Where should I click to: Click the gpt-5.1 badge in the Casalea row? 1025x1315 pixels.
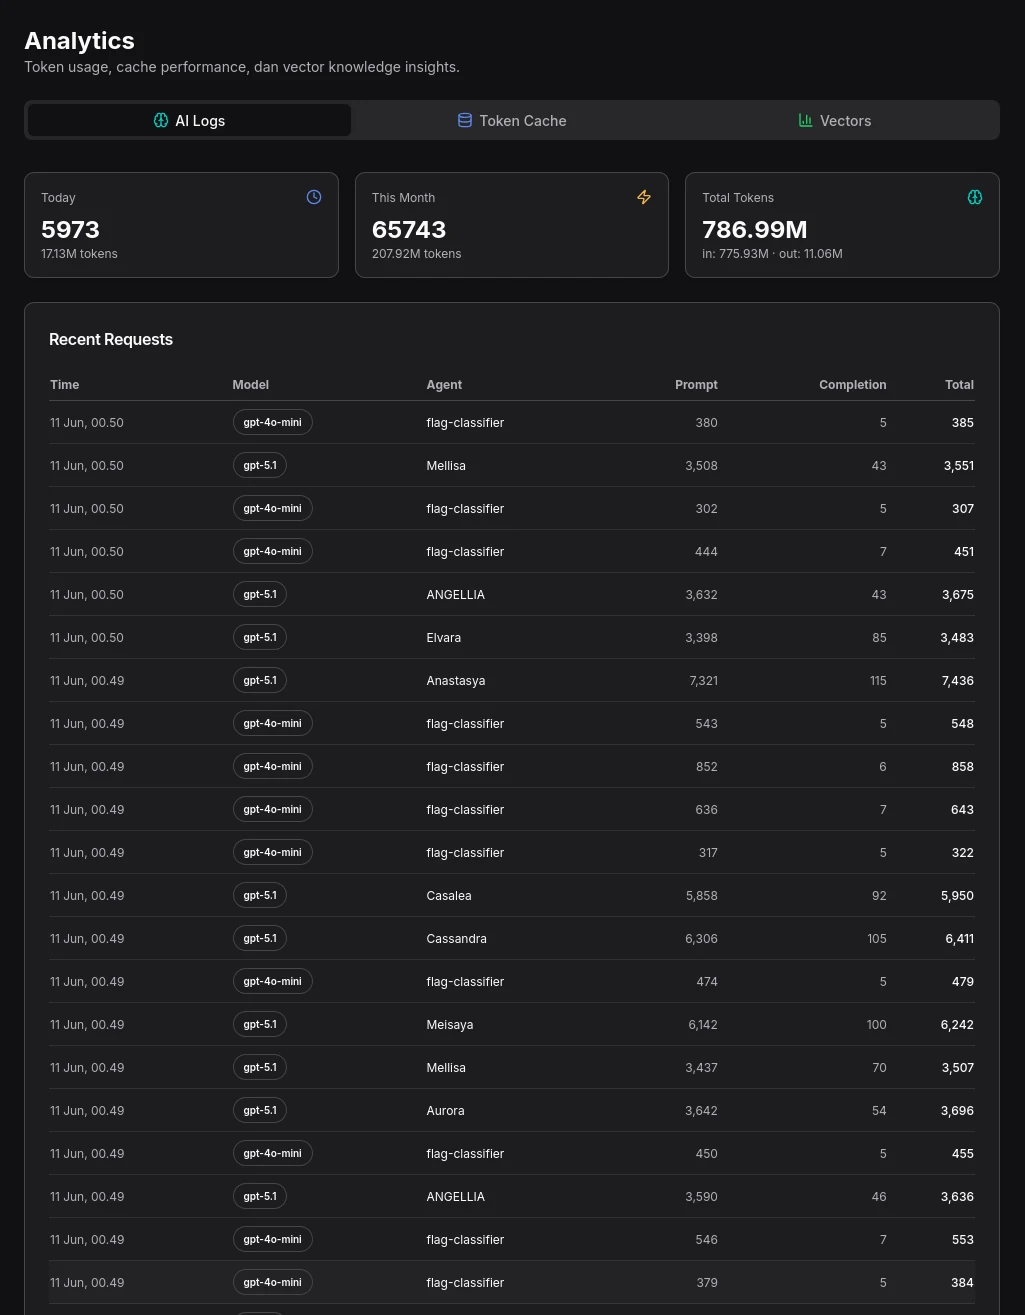coord(260,896)
